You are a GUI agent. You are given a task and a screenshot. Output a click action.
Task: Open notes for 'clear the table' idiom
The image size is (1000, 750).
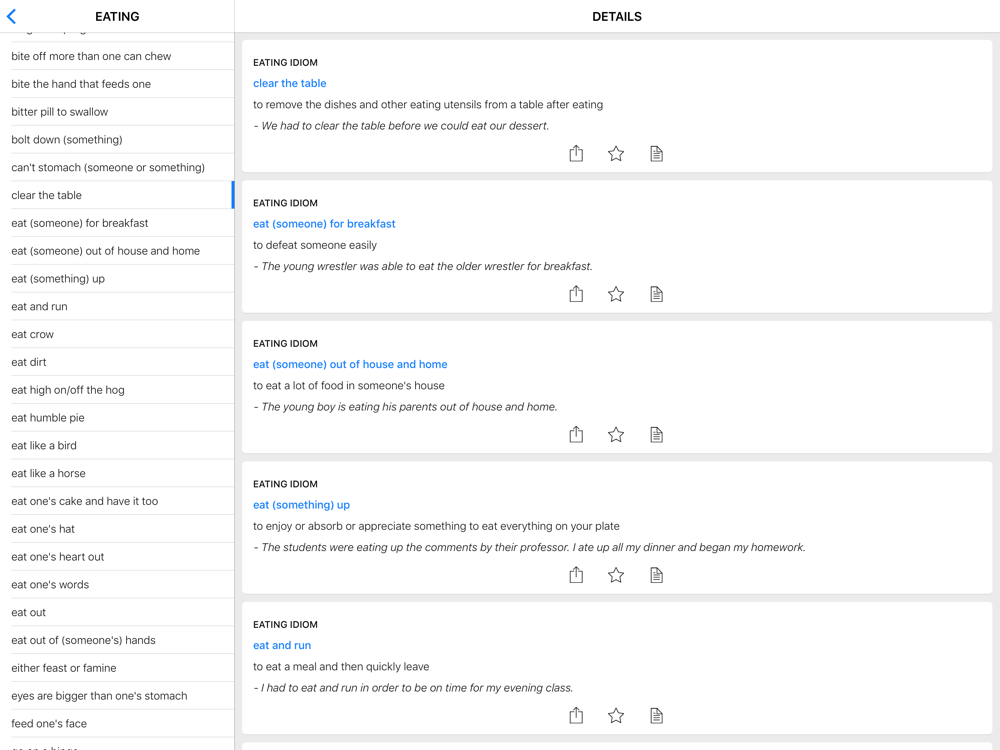656,153
